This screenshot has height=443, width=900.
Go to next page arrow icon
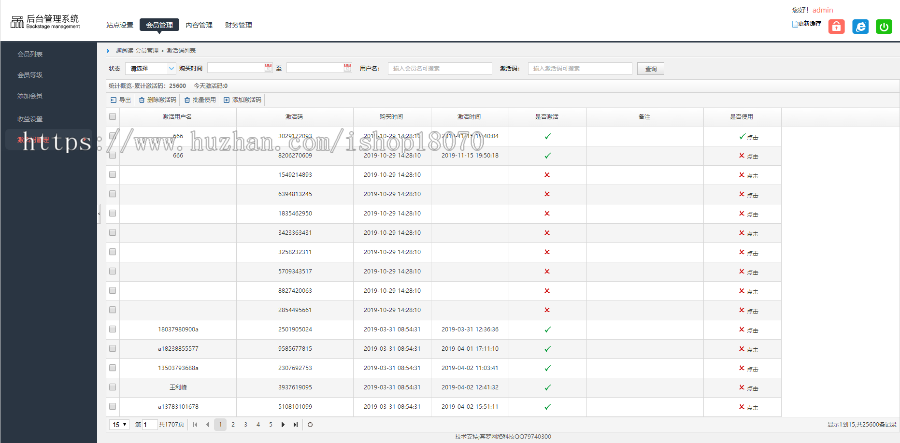click(x=283, y=425)
